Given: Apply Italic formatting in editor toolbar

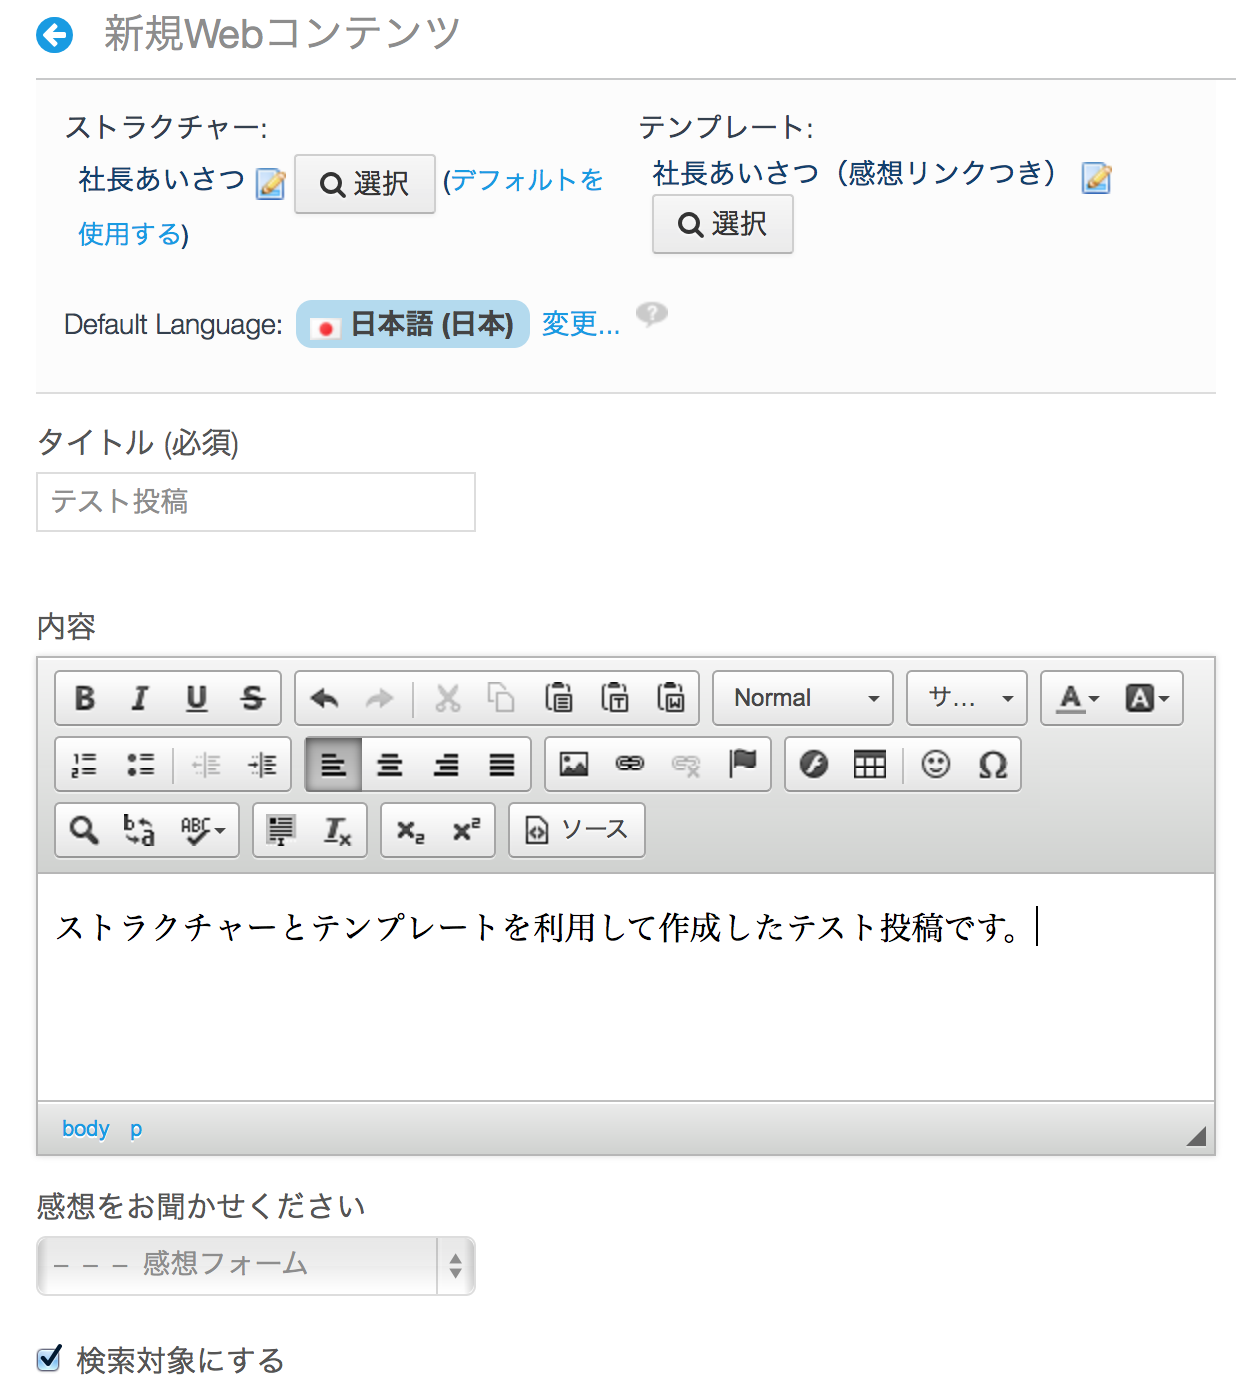Looking at the screenshot, I should pyautogui.click(x=140, y=698).
